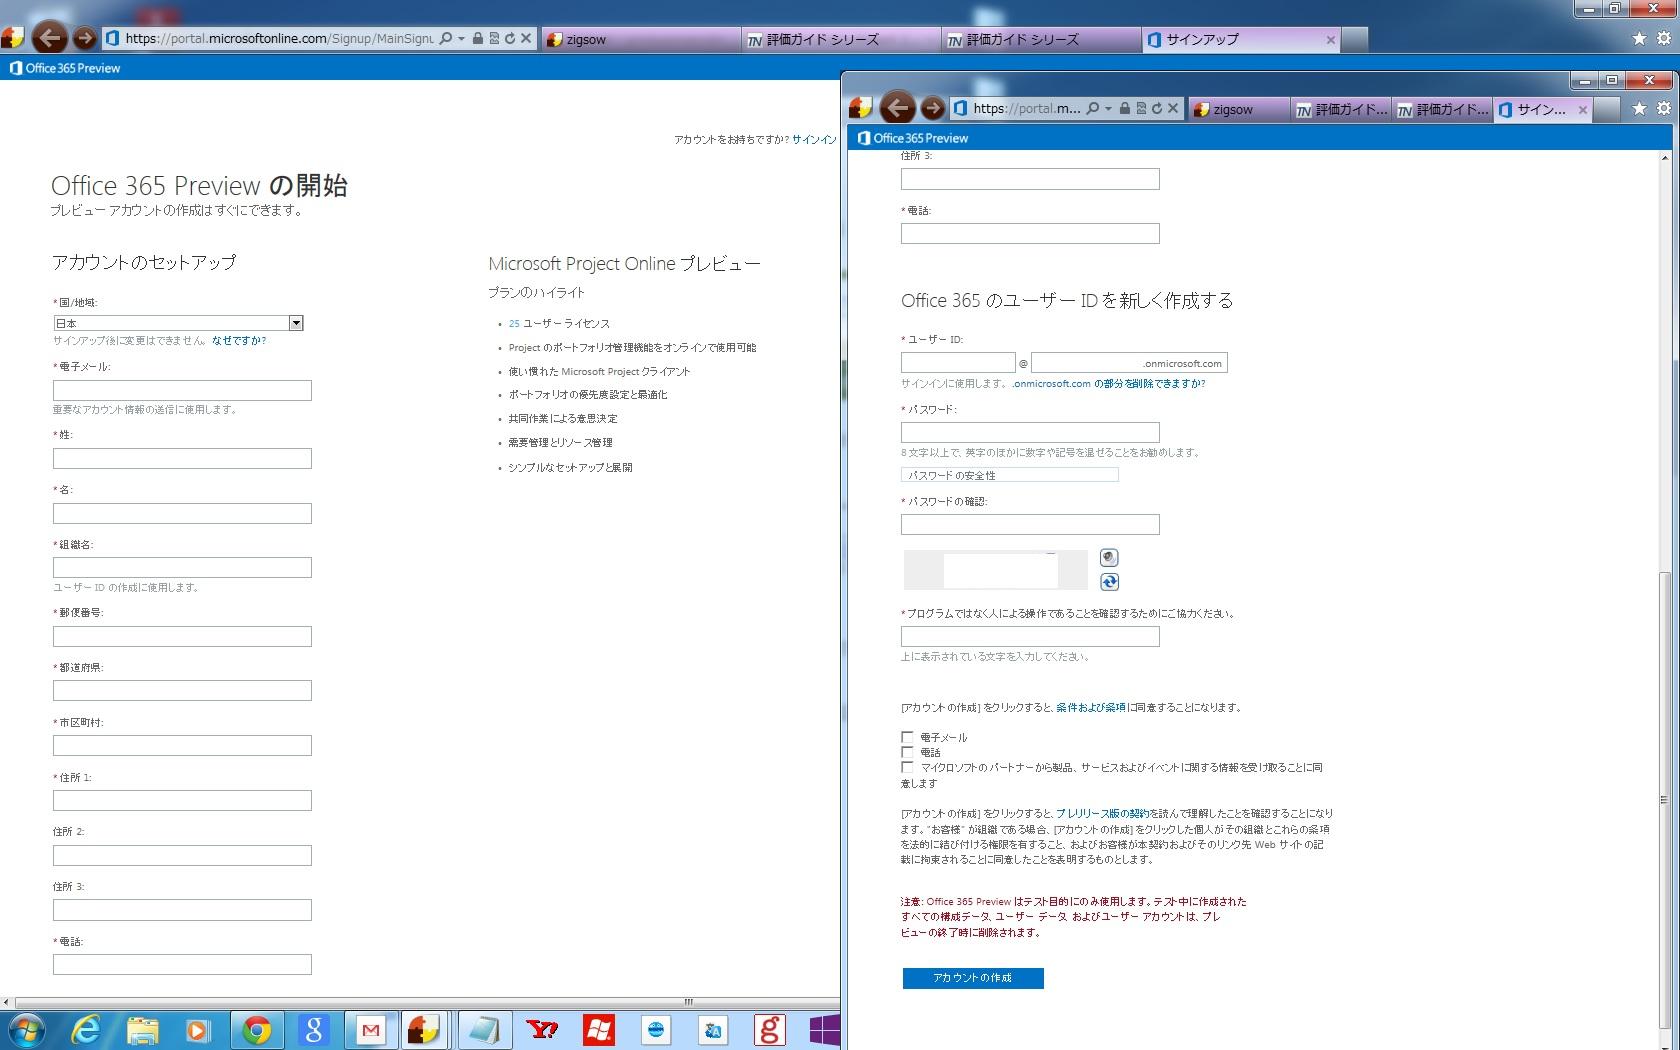Open Windows Media Player from the taskbar
The image size is (1680, 1050).
[198, 1030]
